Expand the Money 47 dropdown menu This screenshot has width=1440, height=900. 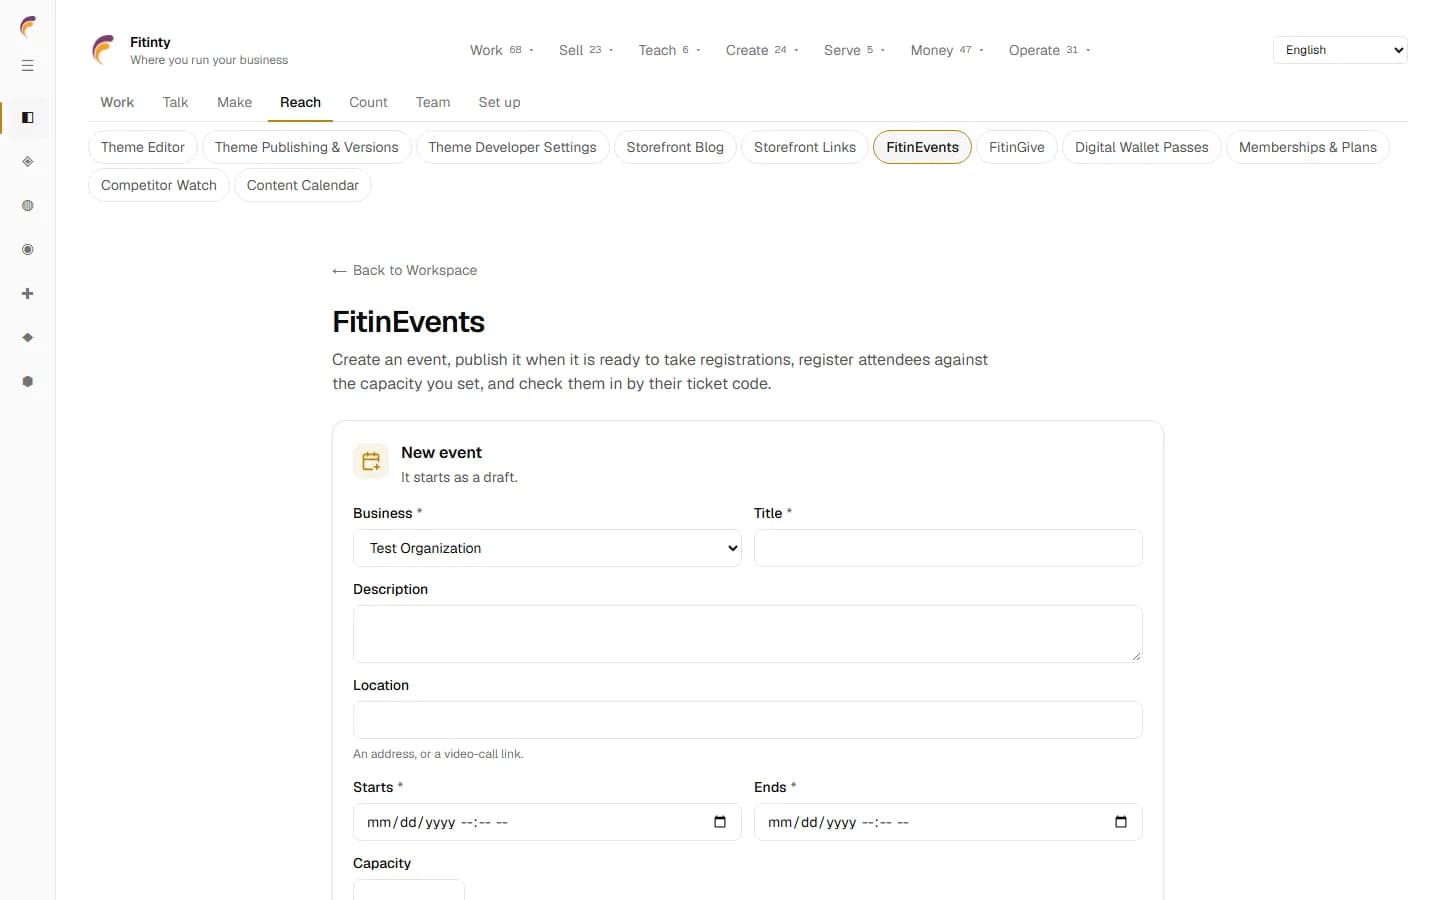coord(947,50)
